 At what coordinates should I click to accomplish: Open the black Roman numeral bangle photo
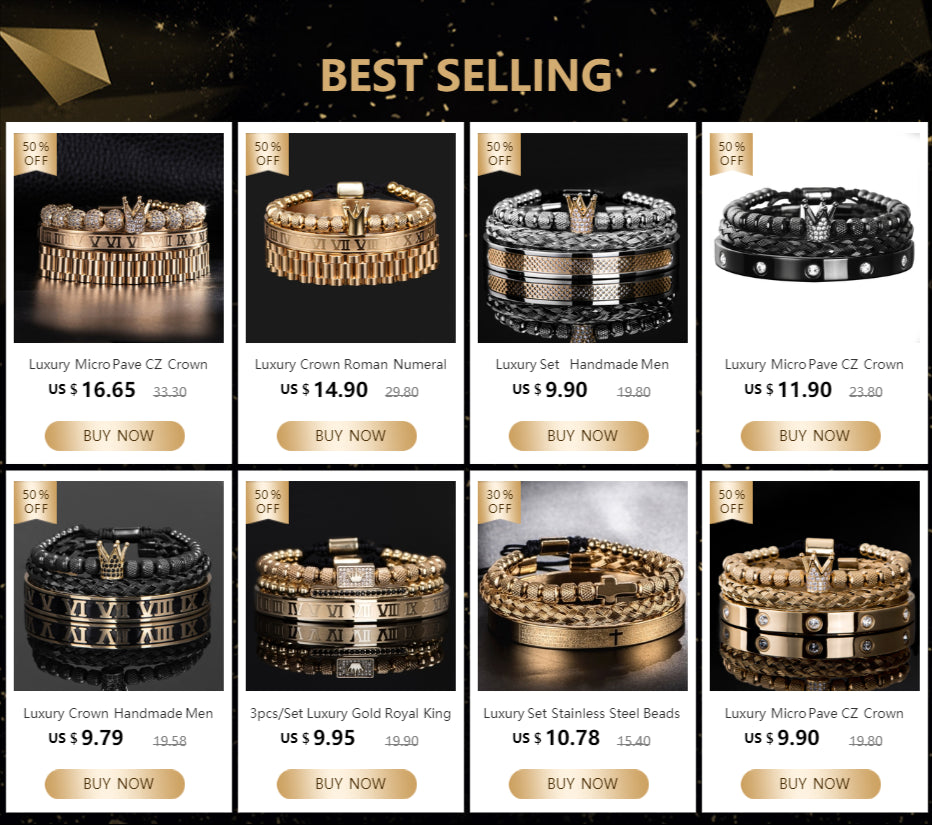(119, 586)
